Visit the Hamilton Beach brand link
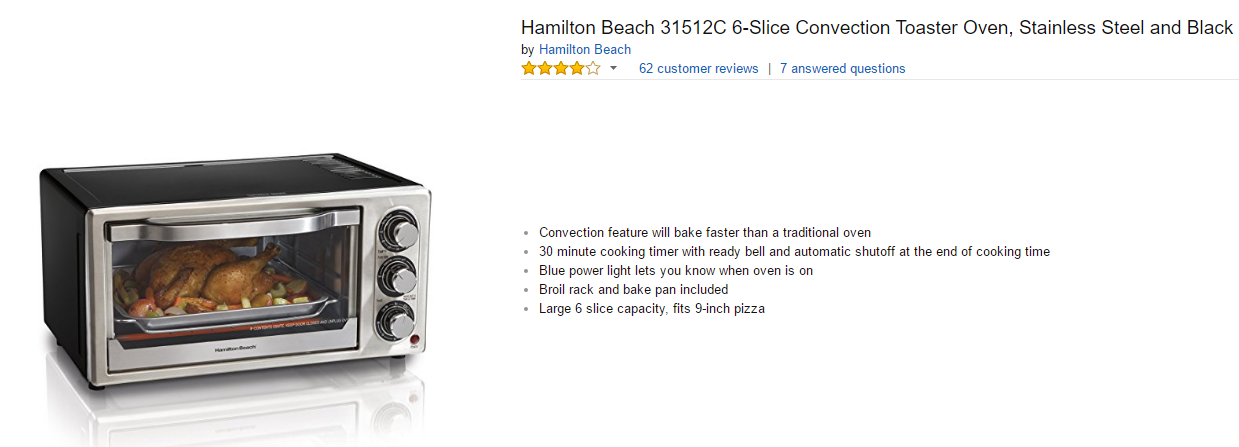Viewport: 1239px width, 447px height. pos(584,49)
